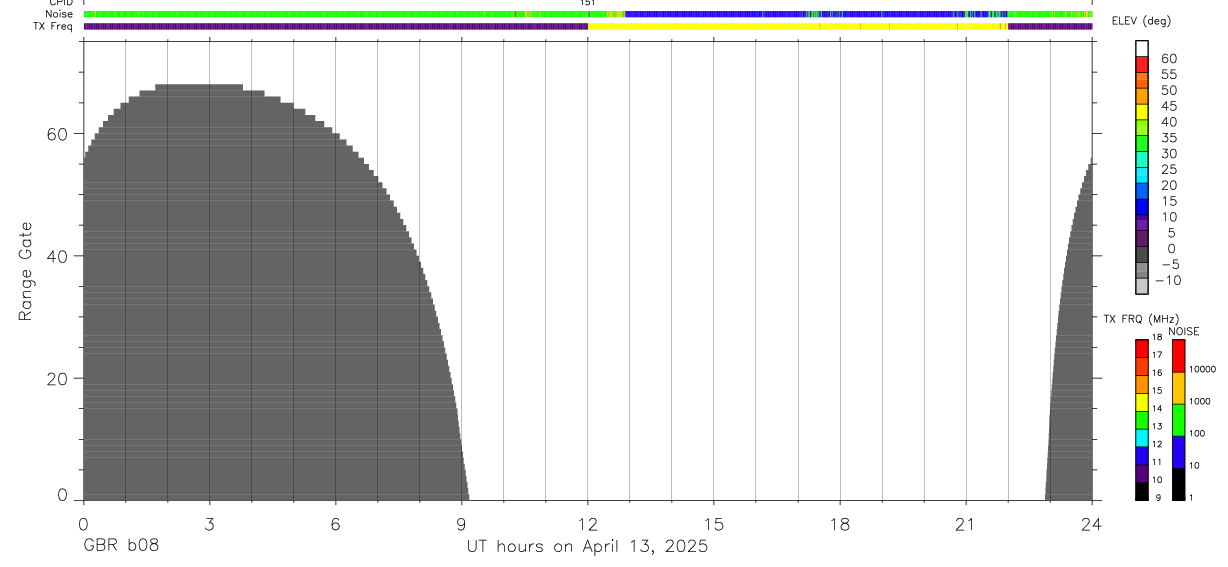Click the 'NOISE' legend title

(x=1184, y=331)
